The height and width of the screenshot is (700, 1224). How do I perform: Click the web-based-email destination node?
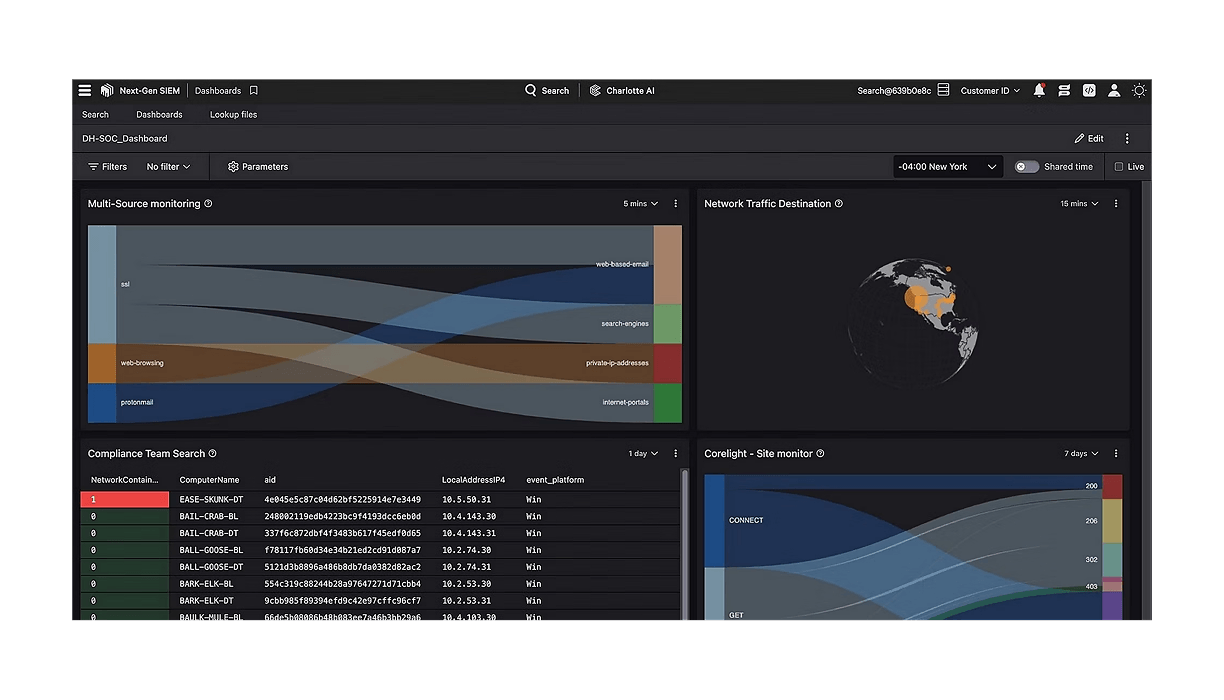(x=668, y=264)
